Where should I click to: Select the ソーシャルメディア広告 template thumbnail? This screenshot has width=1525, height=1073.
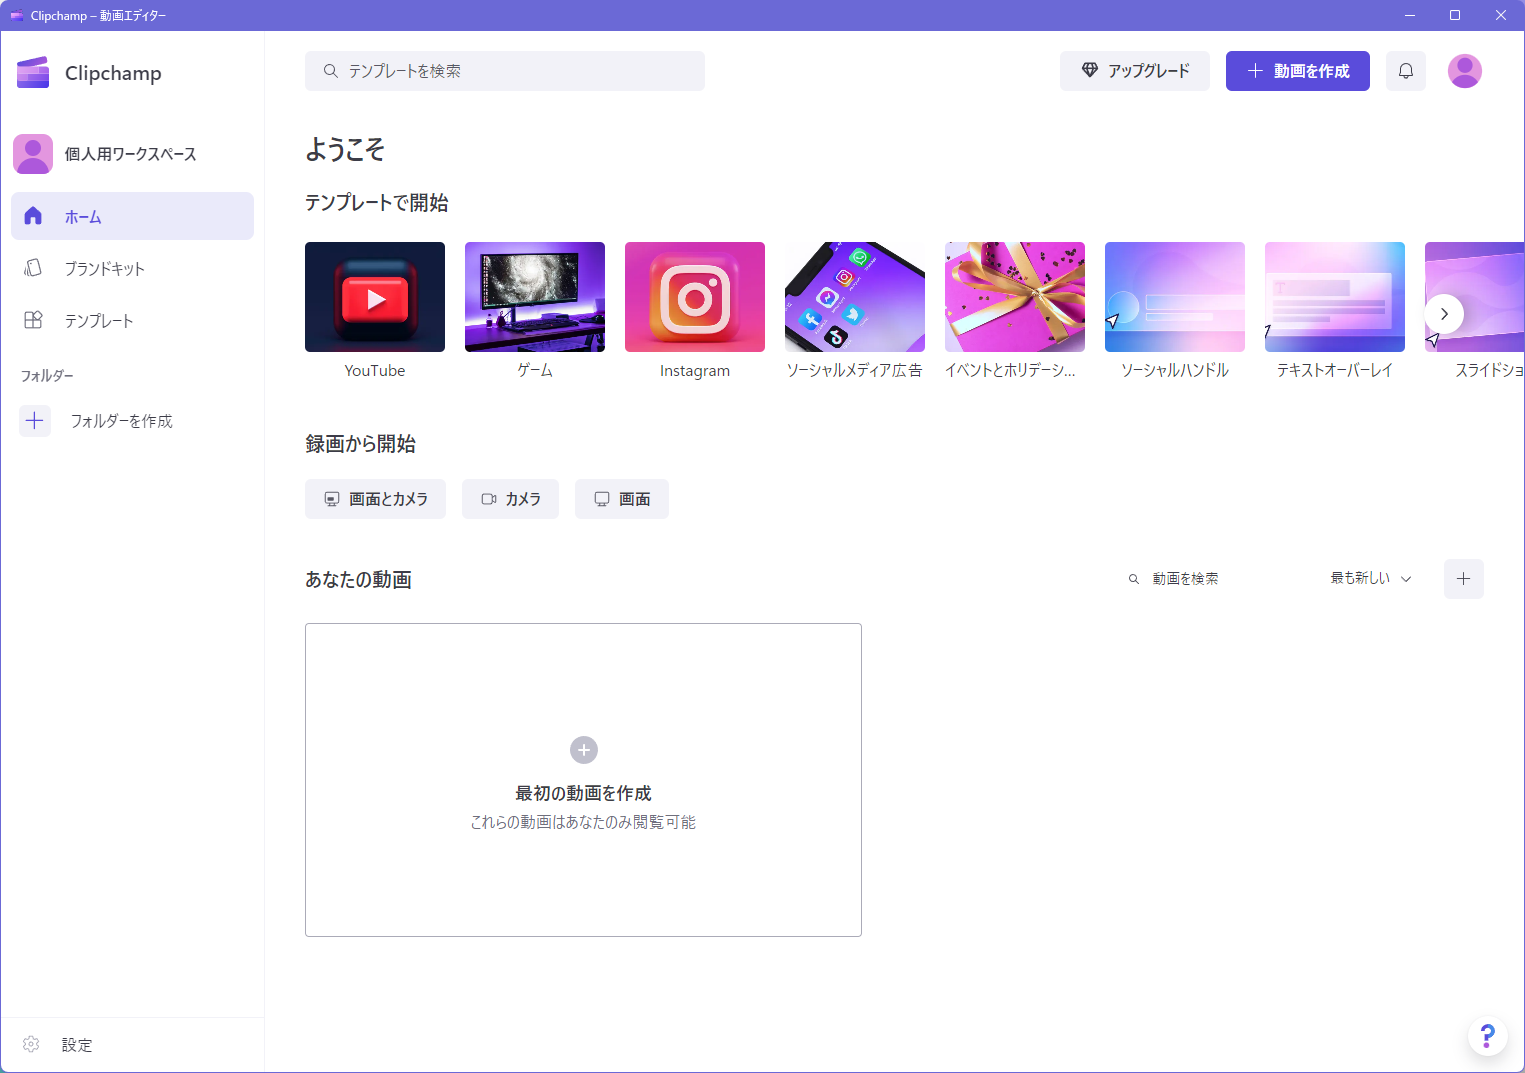(x=855, y=297)
